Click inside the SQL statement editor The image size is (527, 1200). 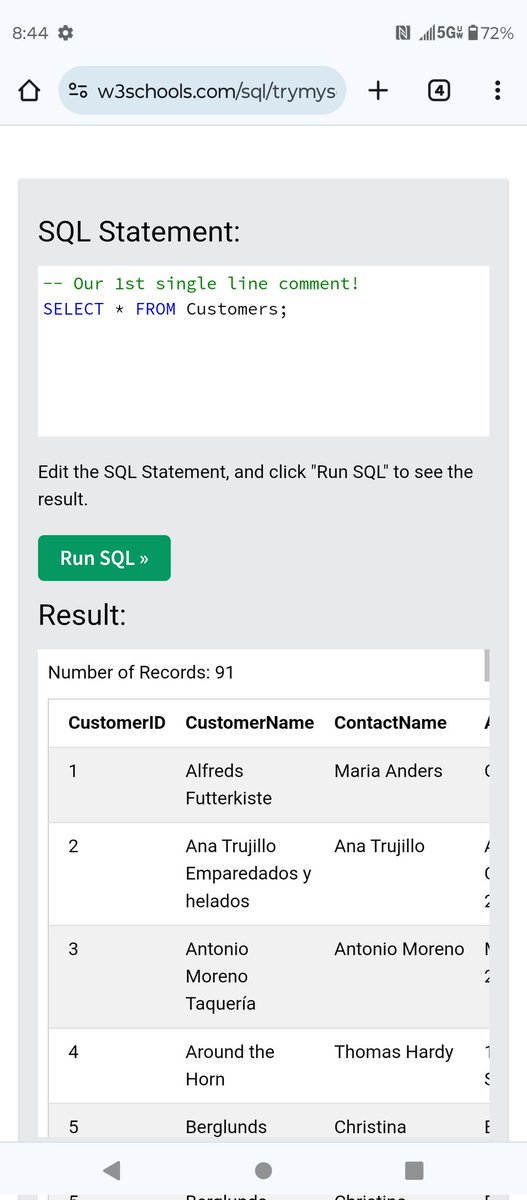[263, 351]
